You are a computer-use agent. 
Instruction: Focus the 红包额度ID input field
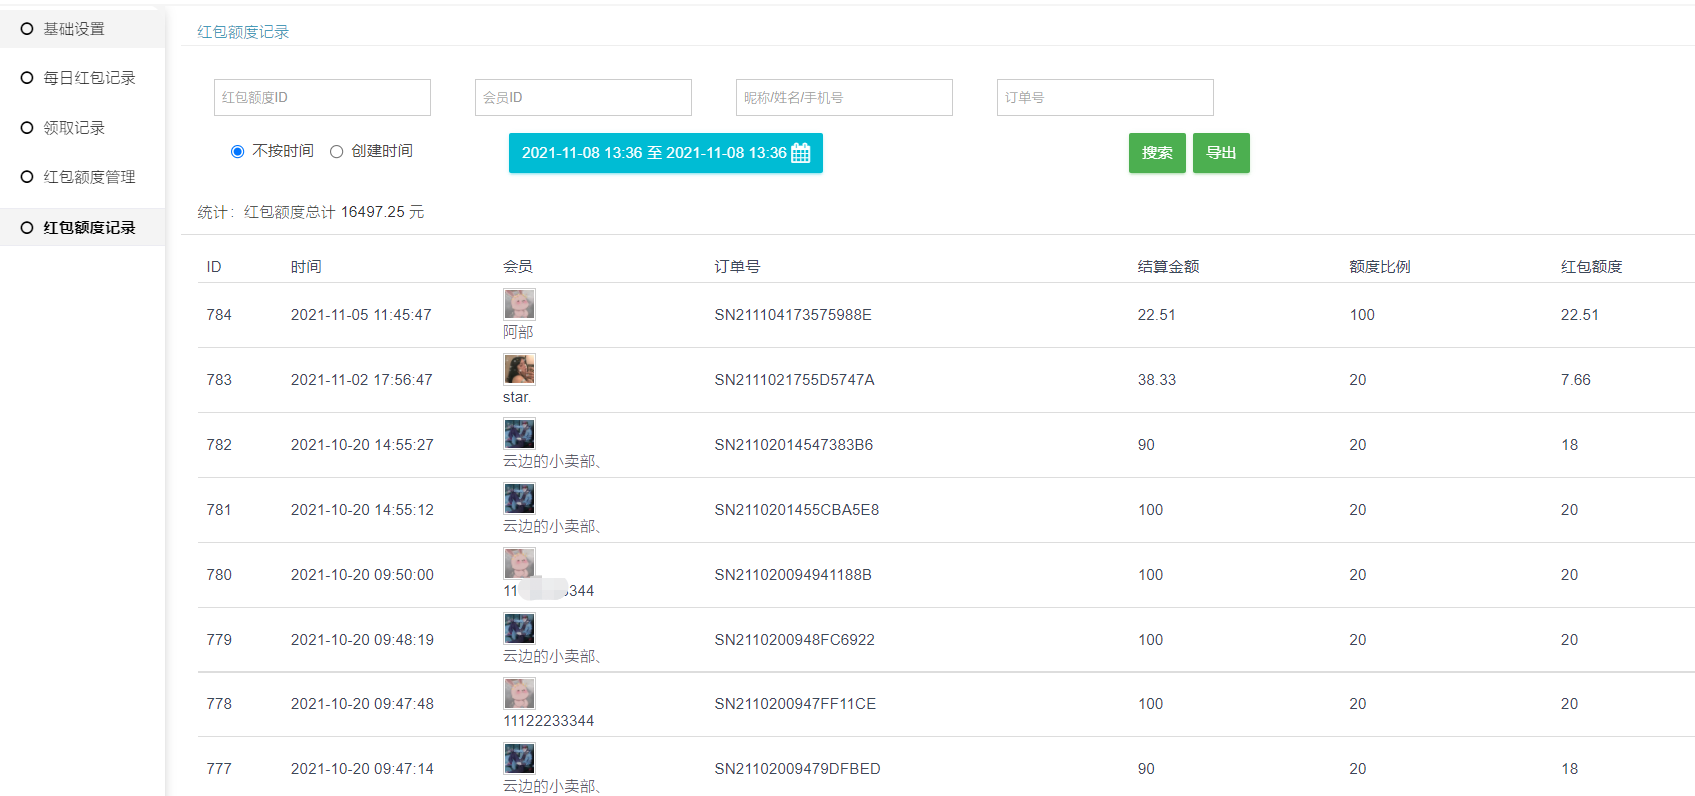coord(322,98)
